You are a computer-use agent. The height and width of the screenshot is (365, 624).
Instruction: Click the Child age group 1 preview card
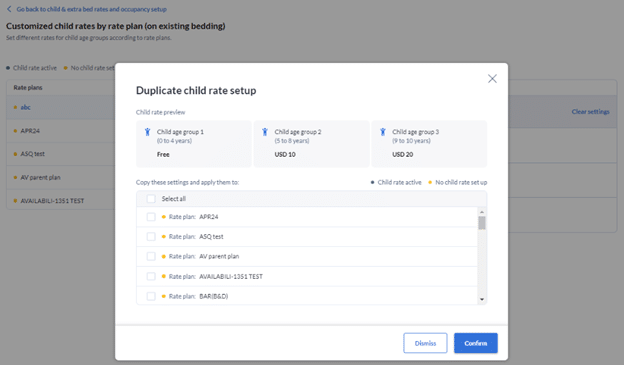pos(194,144)
